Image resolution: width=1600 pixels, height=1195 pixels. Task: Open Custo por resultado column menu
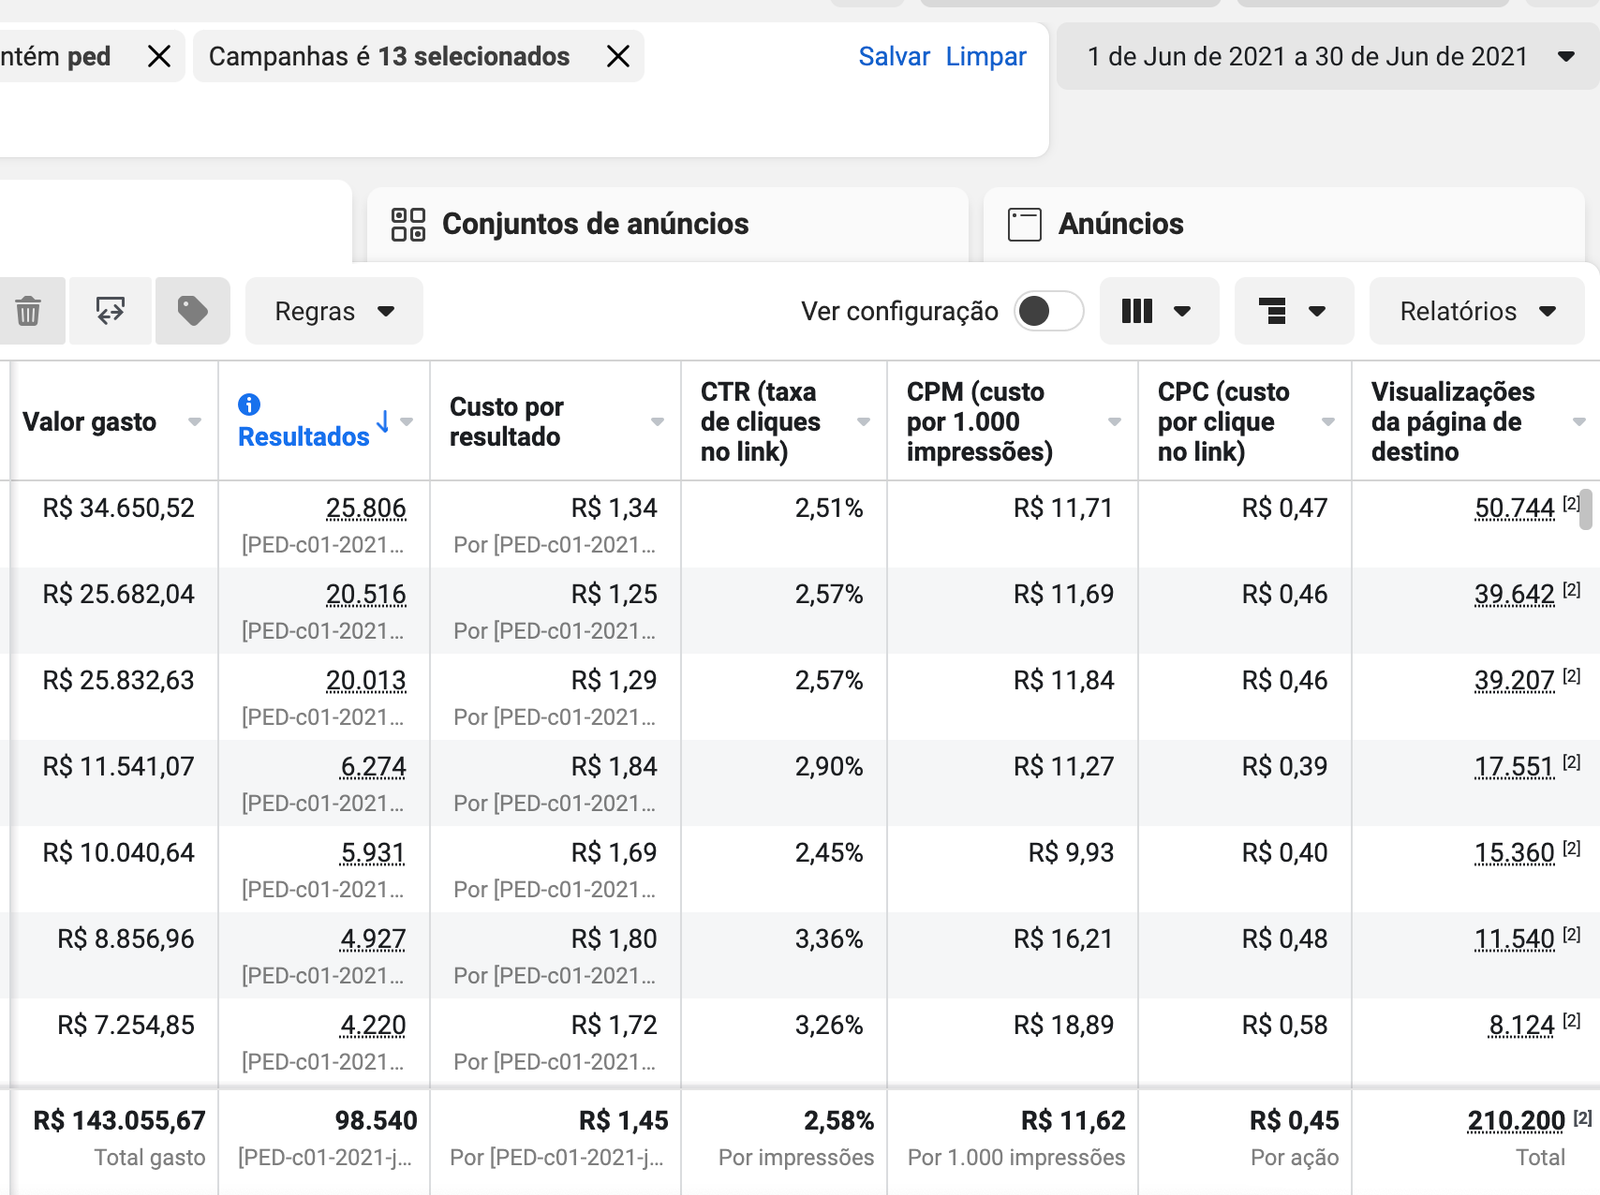pos(658,422)
